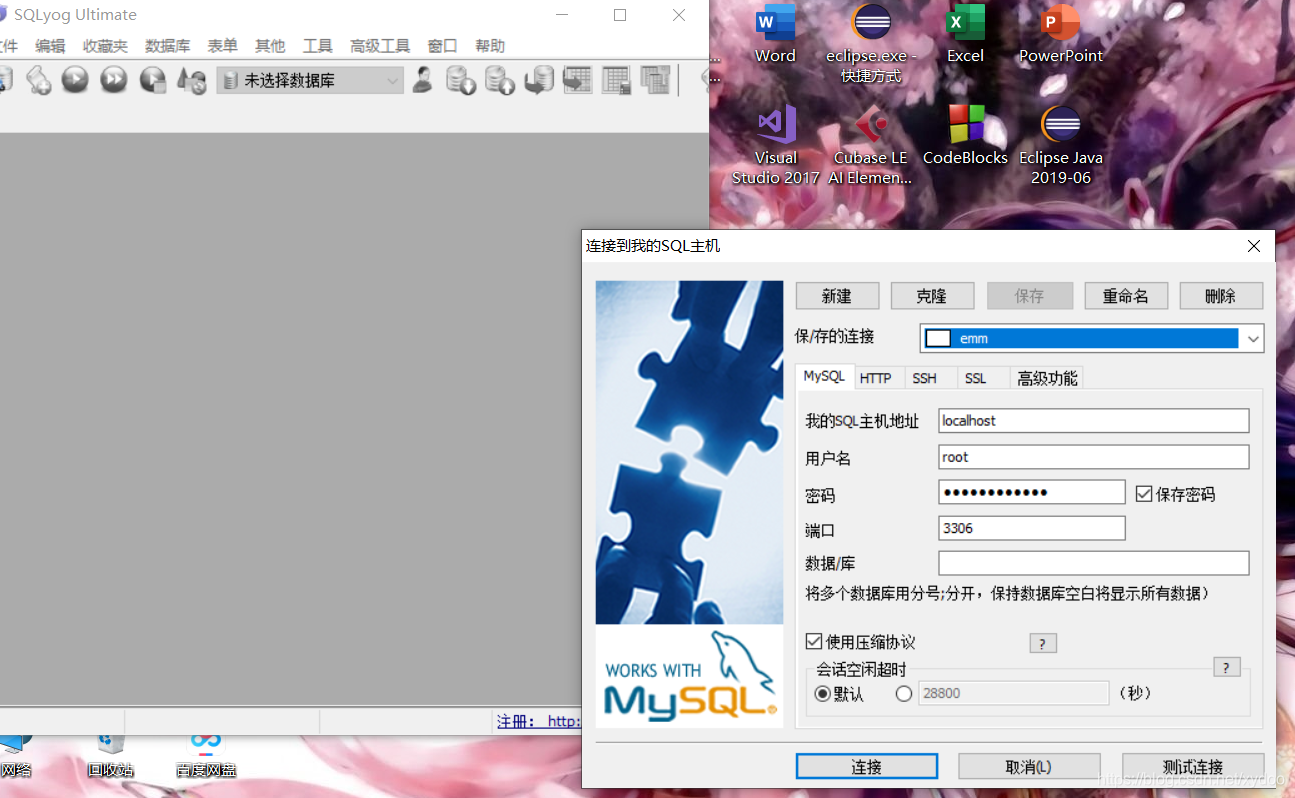The height and width of the screenshot is (798, 1295).
Task: Close the 连接到我的SQL主机 dialog
Action: click(x=1254, y=246)
